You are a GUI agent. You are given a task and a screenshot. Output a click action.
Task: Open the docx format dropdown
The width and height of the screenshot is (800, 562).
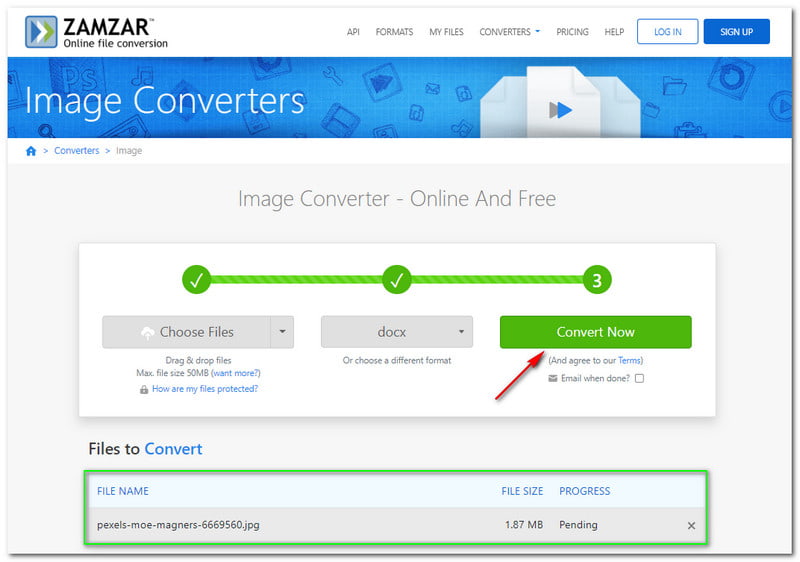[x=396, y=332]
